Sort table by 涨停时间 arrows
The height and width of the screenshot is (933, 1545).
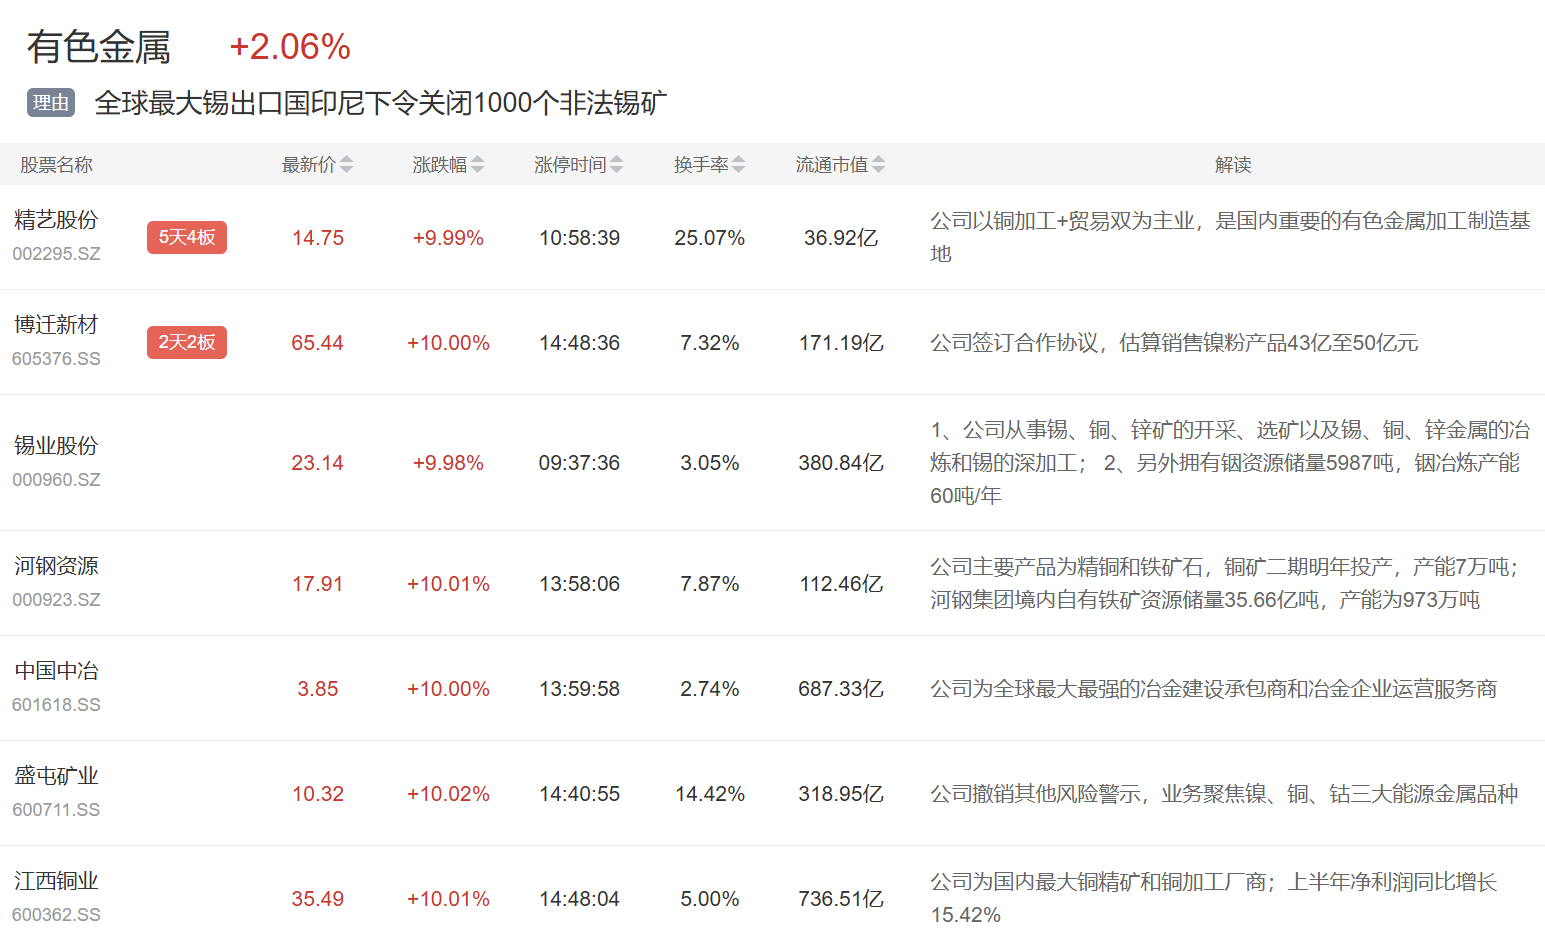click(x=616, y=165)
